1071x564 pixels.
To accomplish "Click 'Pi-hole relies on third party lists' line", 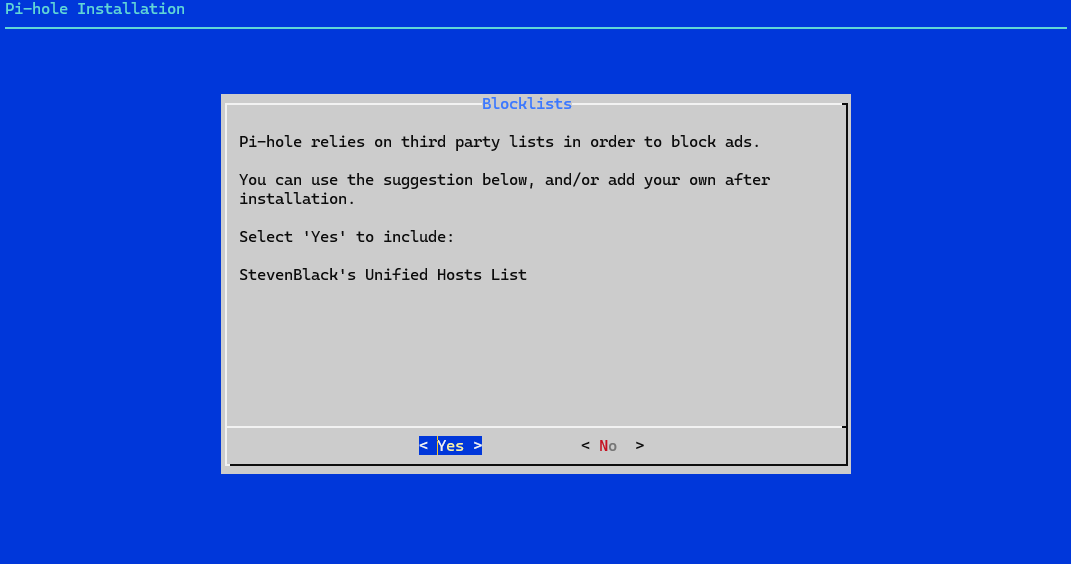I will (x=499, y=142).
